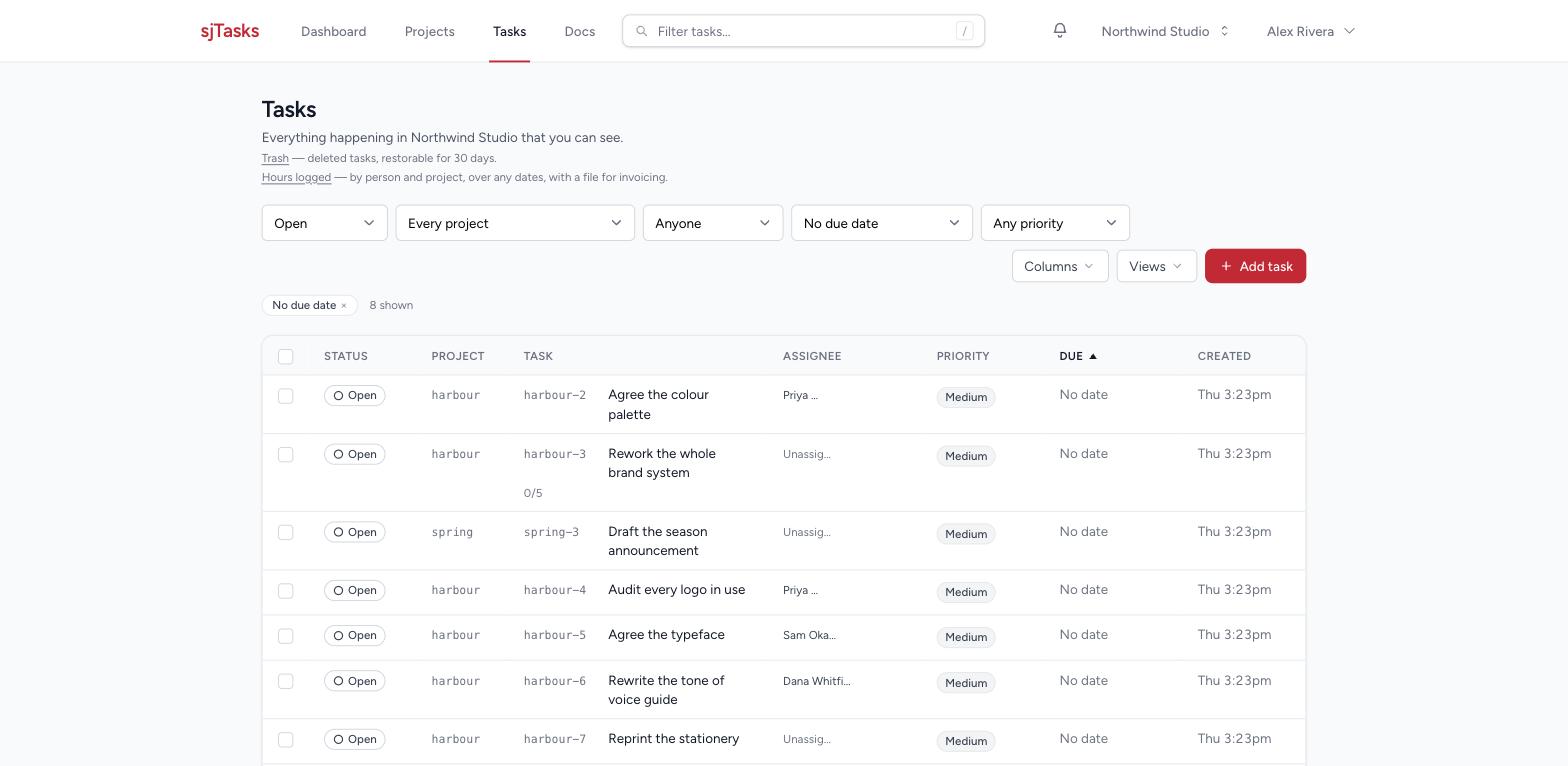Tick the checkbox for harbour-3
1568x766 pixels.
tap(286, 455)
